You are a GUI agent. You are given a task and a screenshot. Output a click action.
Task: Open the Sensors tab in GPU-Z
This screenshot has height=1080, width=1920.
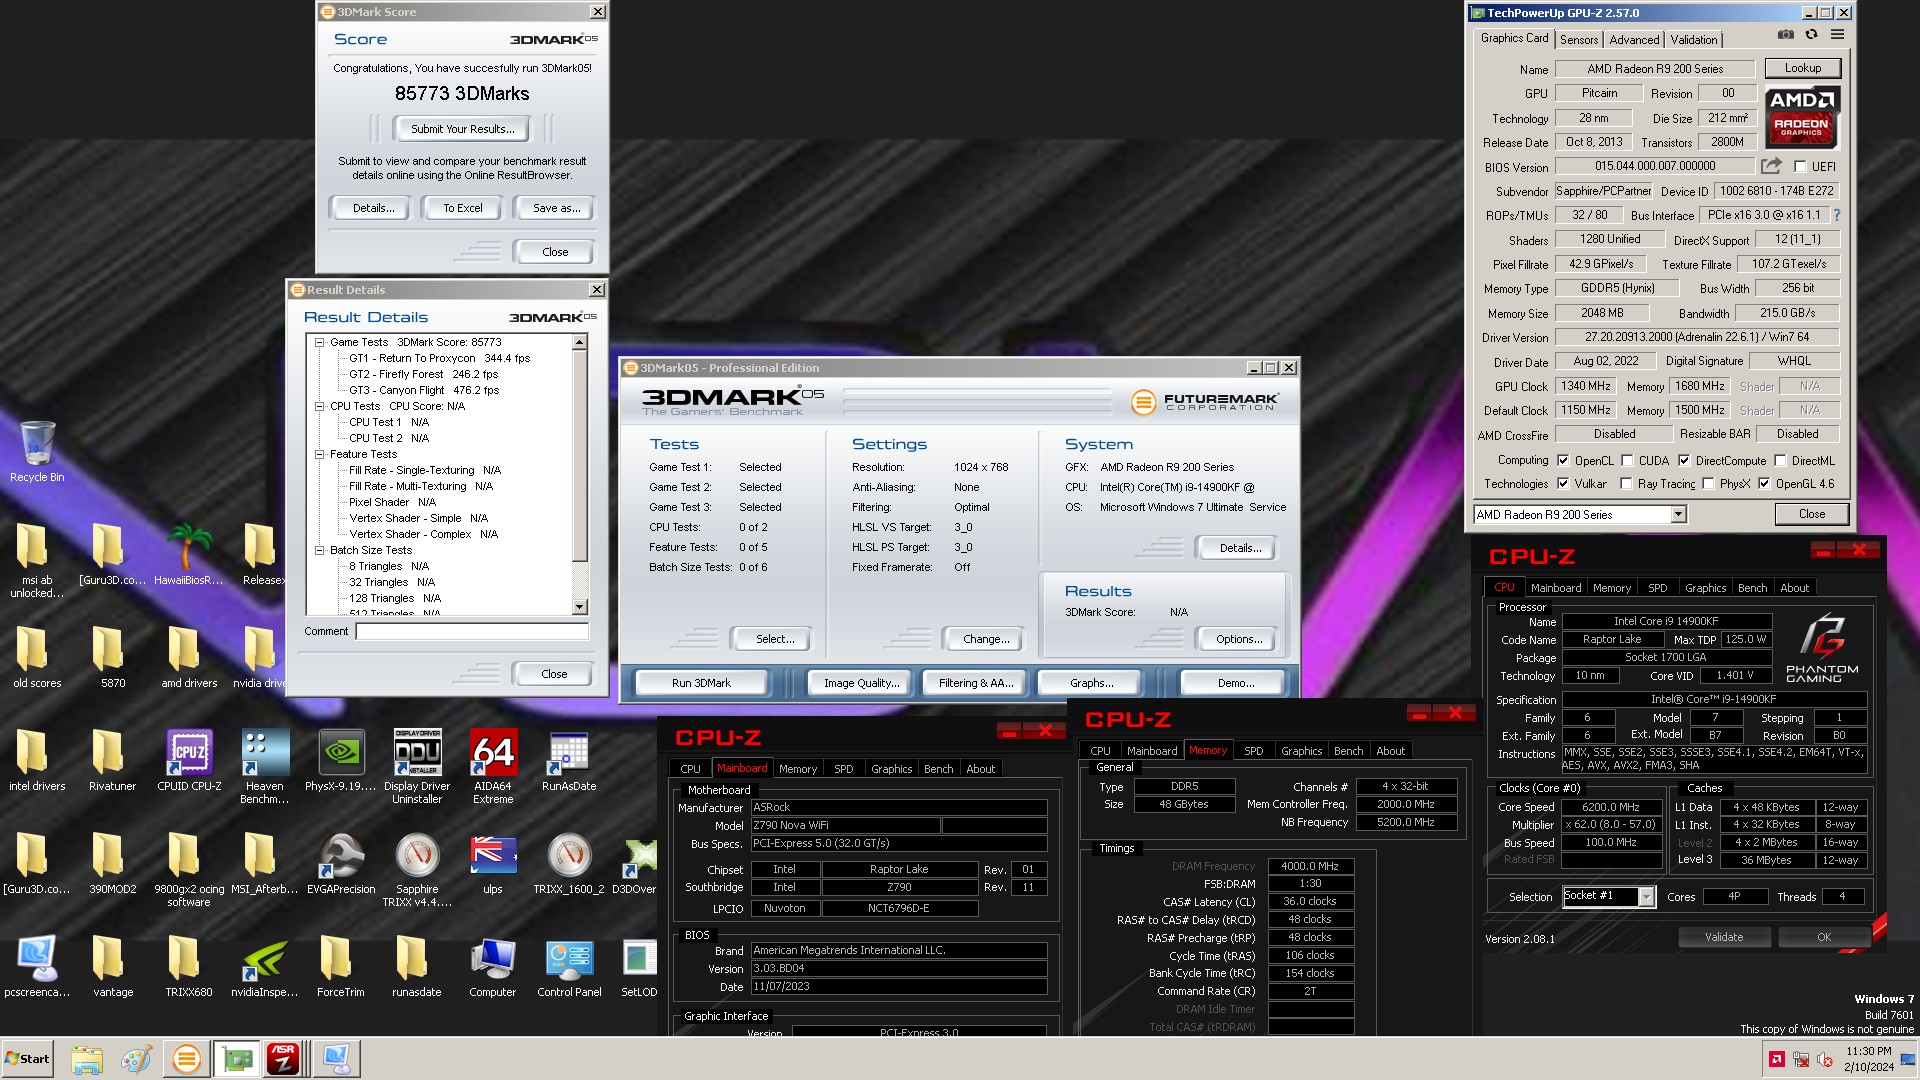1579,40
